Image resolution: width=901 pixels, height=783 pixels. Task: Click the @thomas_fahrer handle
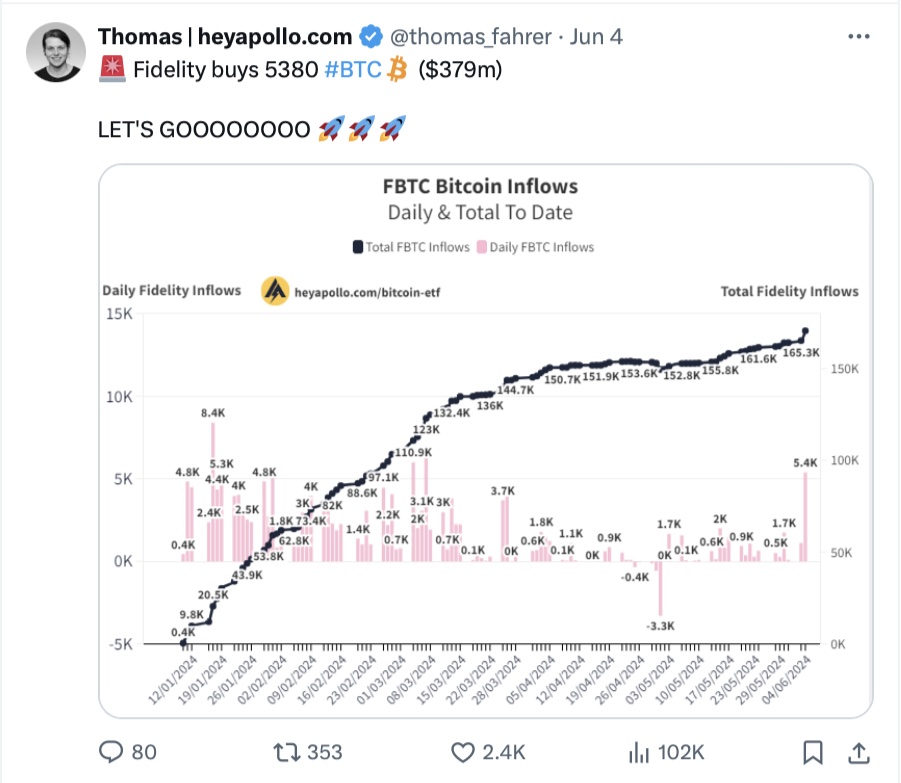[471, 37]
